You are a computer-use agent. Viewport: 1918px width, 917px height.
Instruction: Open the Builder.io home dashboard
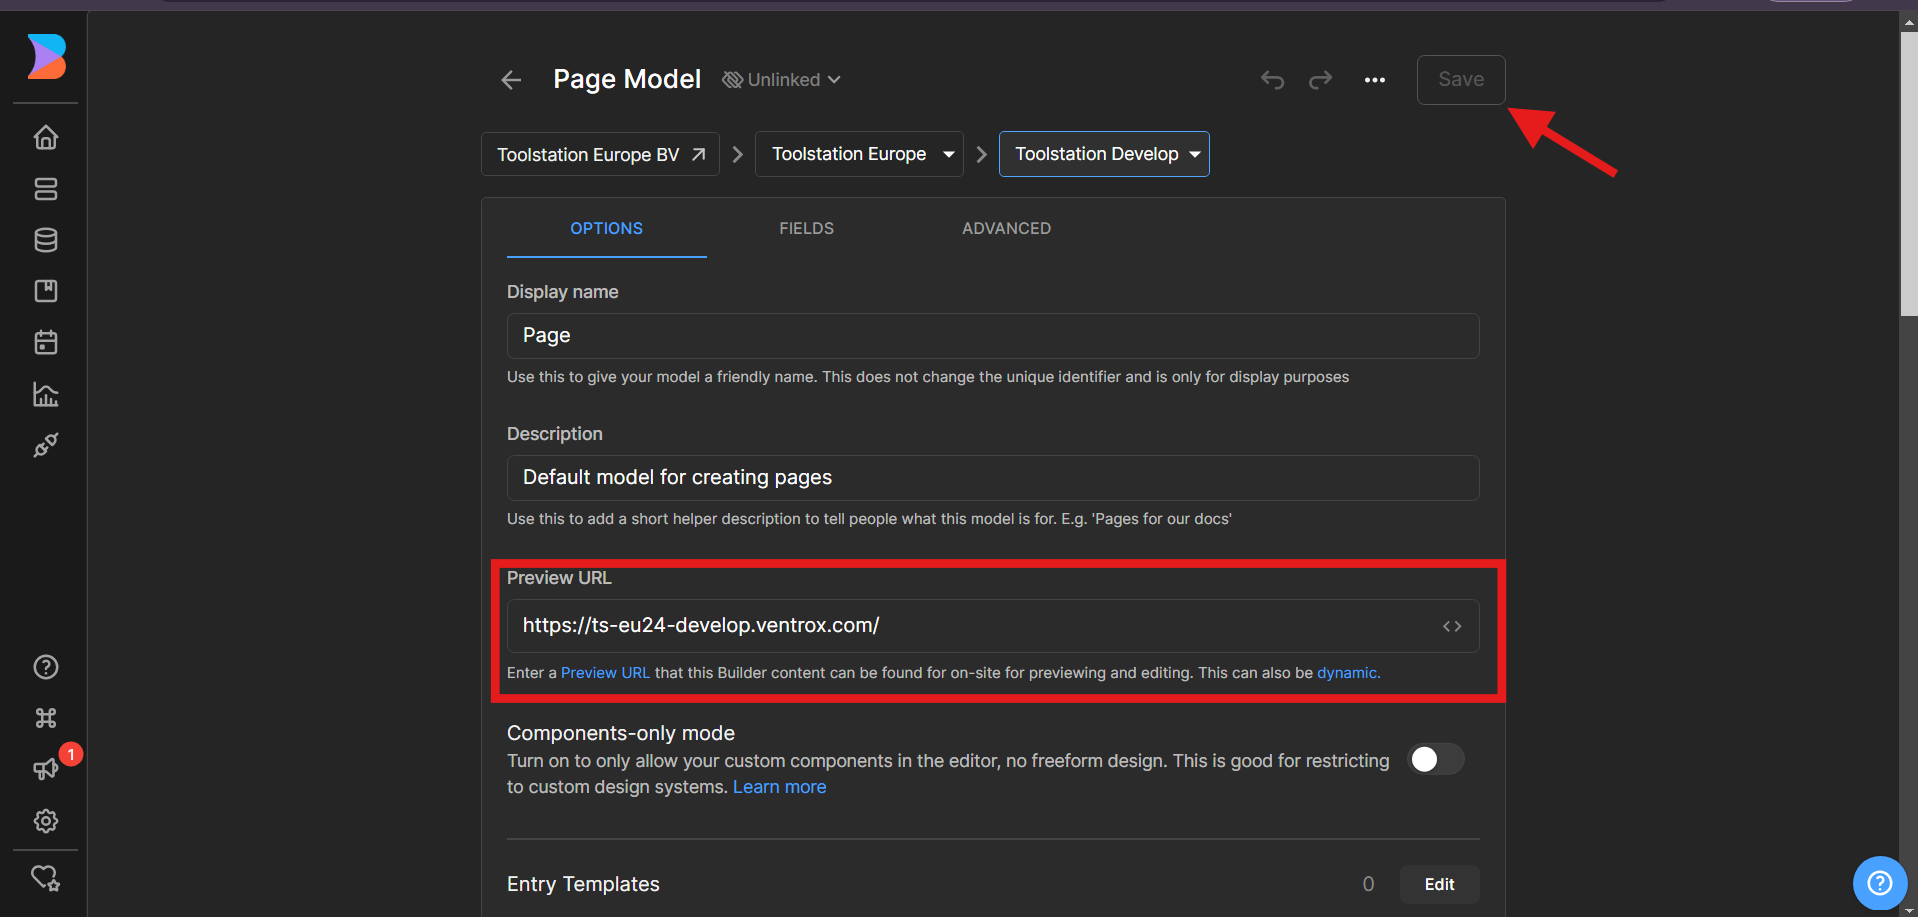pyautogui.click(x=46, y=137)
